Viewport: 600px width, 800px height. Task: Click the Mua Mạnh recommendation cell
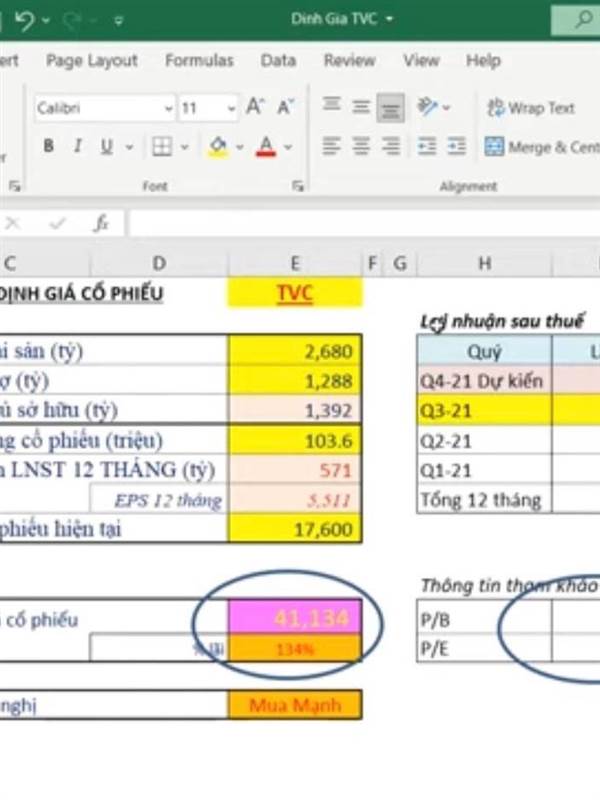click(295, 705)
